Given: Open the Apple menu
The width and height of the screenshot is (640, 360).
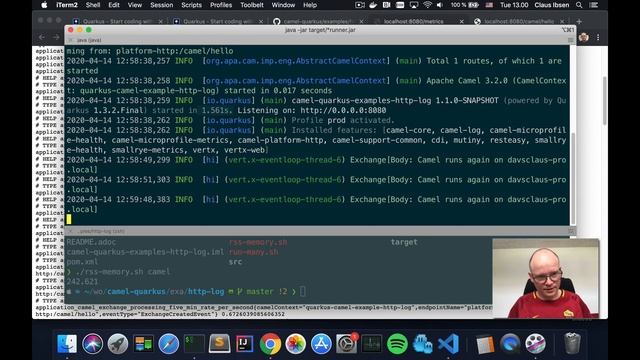Looking at the screenshot, I should tap(44, 5).
